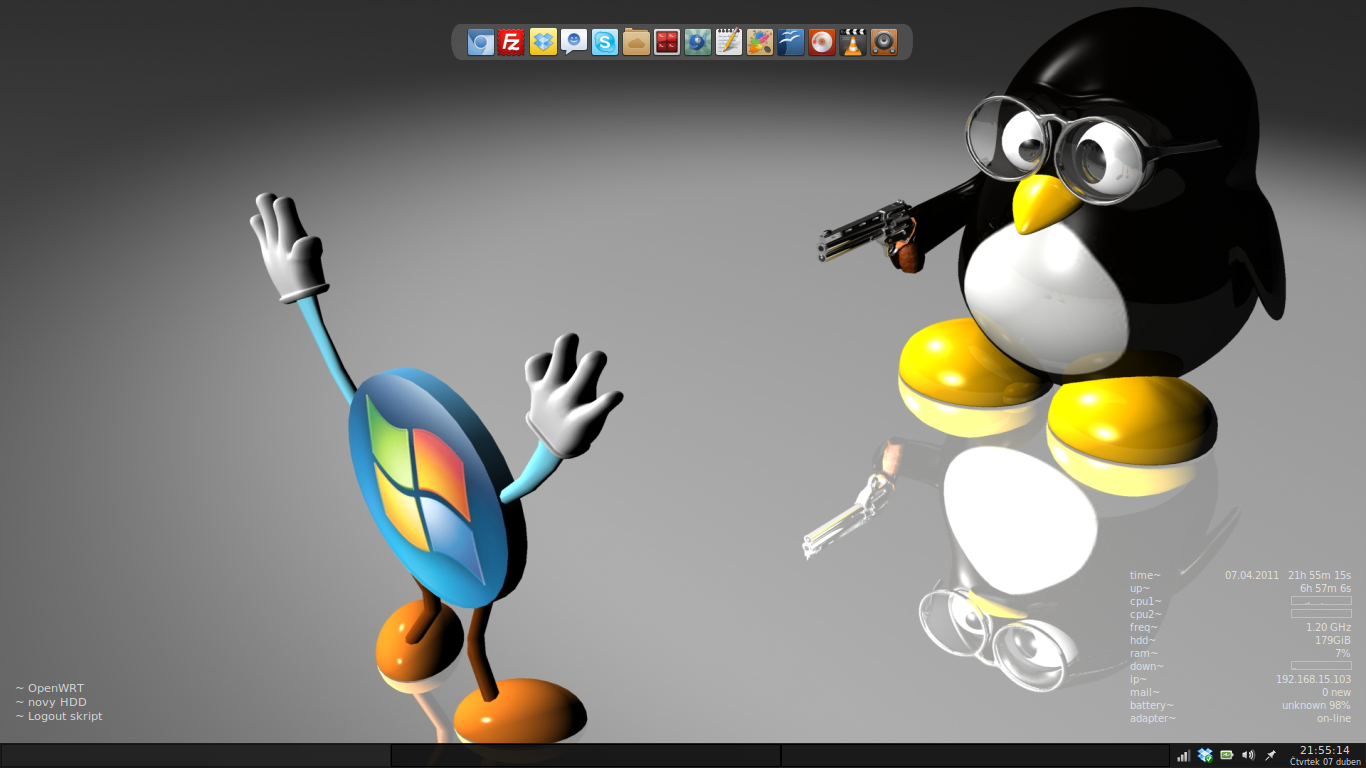Click the network signal tray icon

tap(1183, 755)
